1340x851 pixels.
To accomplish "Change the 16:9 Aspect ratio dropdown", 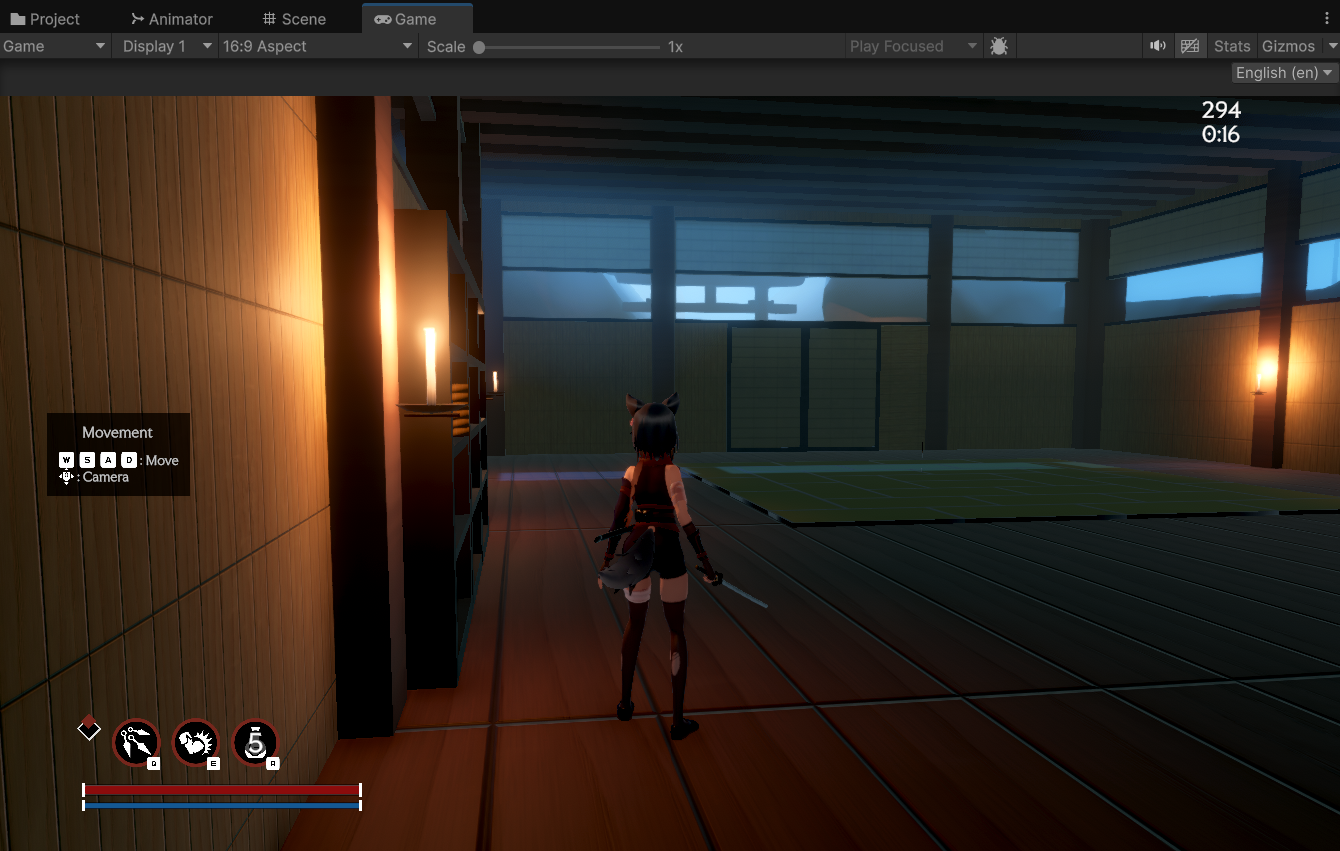I will (318, 46).
